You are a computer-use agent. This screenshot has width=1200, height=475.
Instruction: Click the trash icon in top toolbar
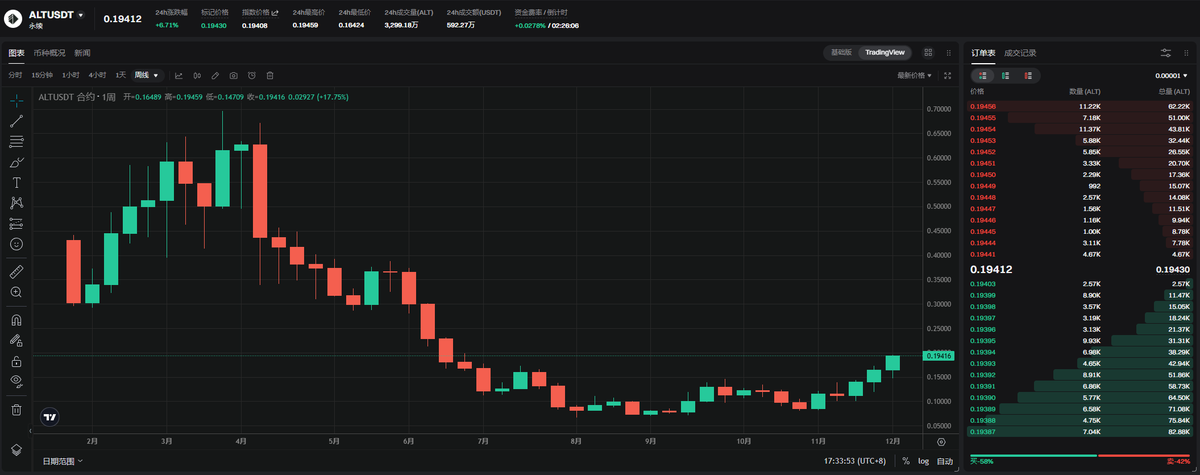269,75
